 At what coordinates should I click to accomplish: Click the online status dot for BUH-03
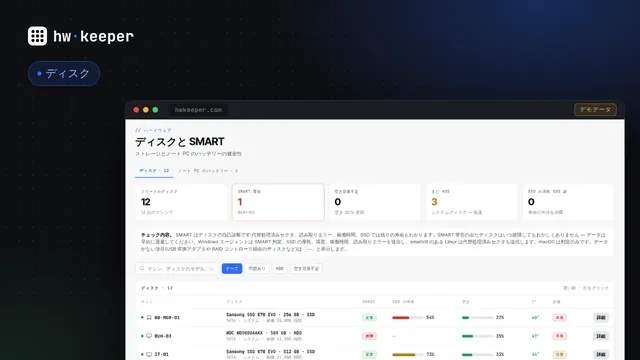pos(142,336)
